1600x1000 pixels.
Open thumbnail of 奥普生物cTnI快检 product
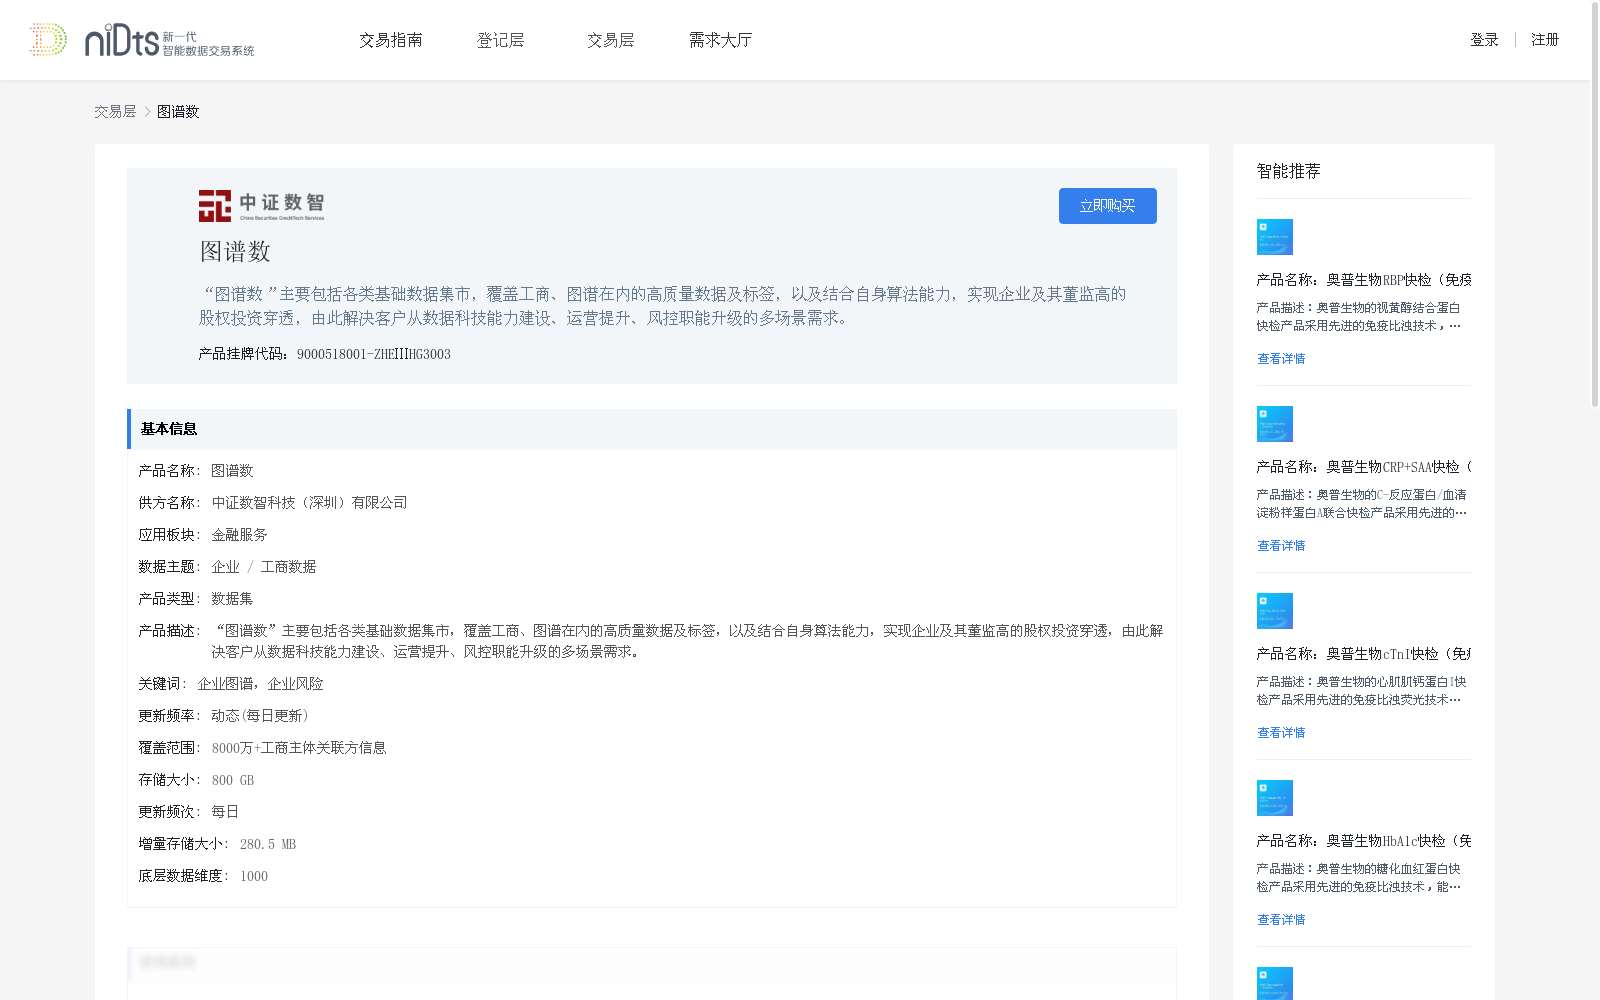tap(1275, 611)
